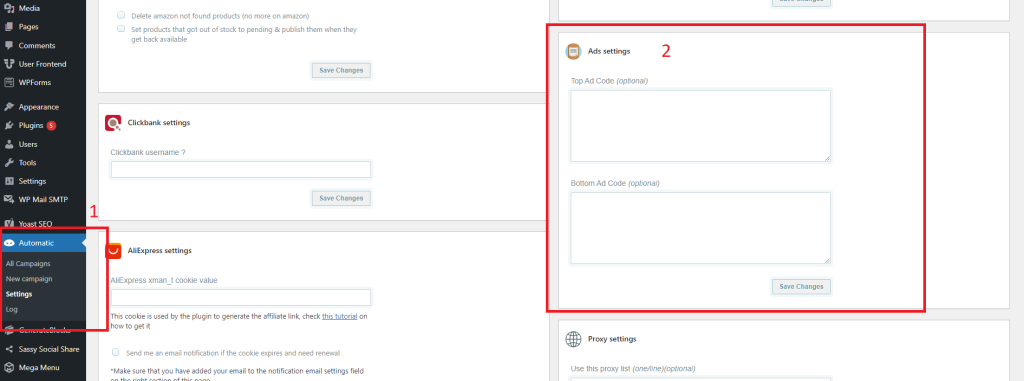Image resolution: width=1024 pixels, height=381 pixels.
Task: Open 'this tutorial' link
Action: [x=340, y=316]
